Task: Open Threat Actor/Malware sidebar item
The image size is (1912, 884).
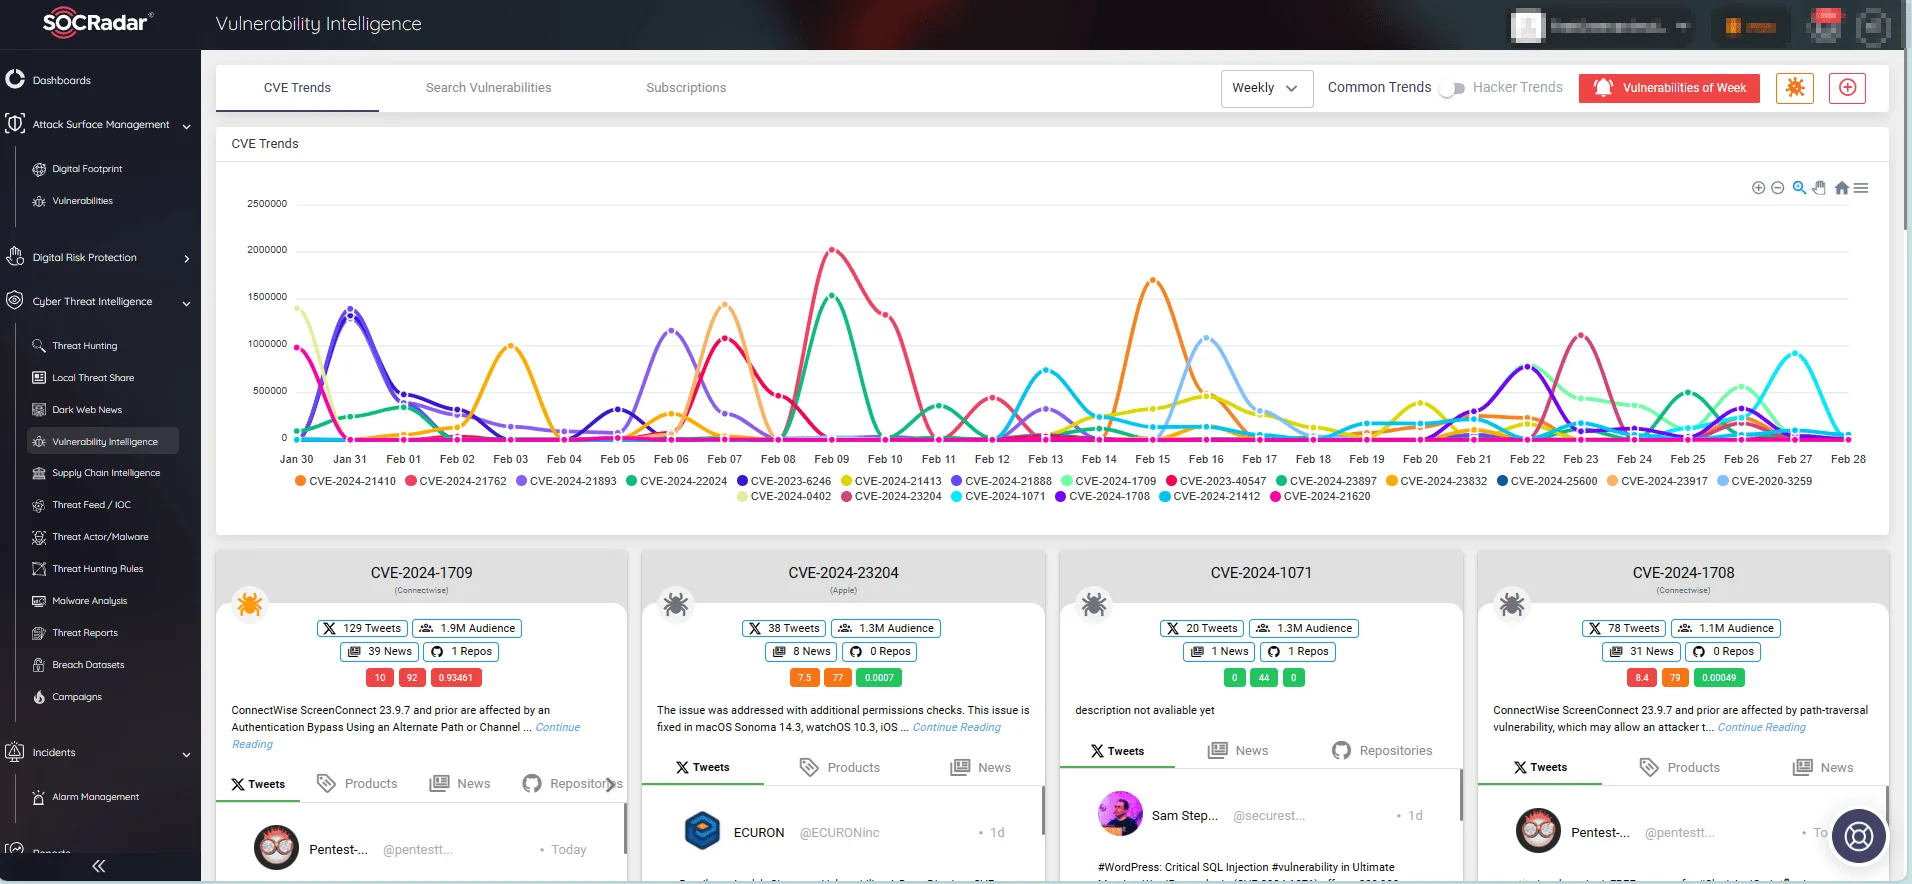Action: point(100,537)
